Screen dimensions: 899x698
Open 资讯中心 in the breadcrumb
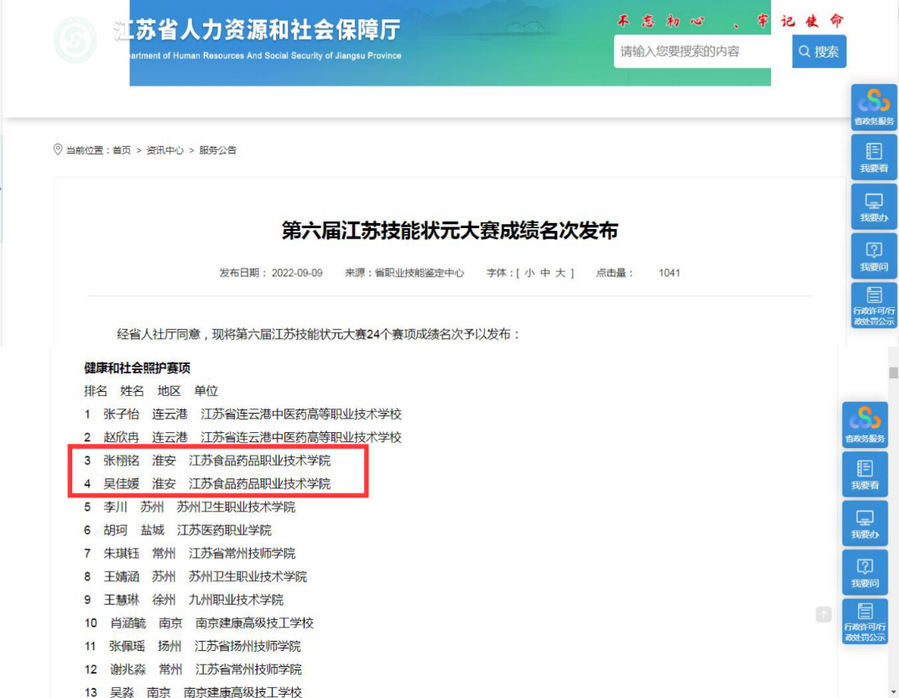click(x=165, y=150)
